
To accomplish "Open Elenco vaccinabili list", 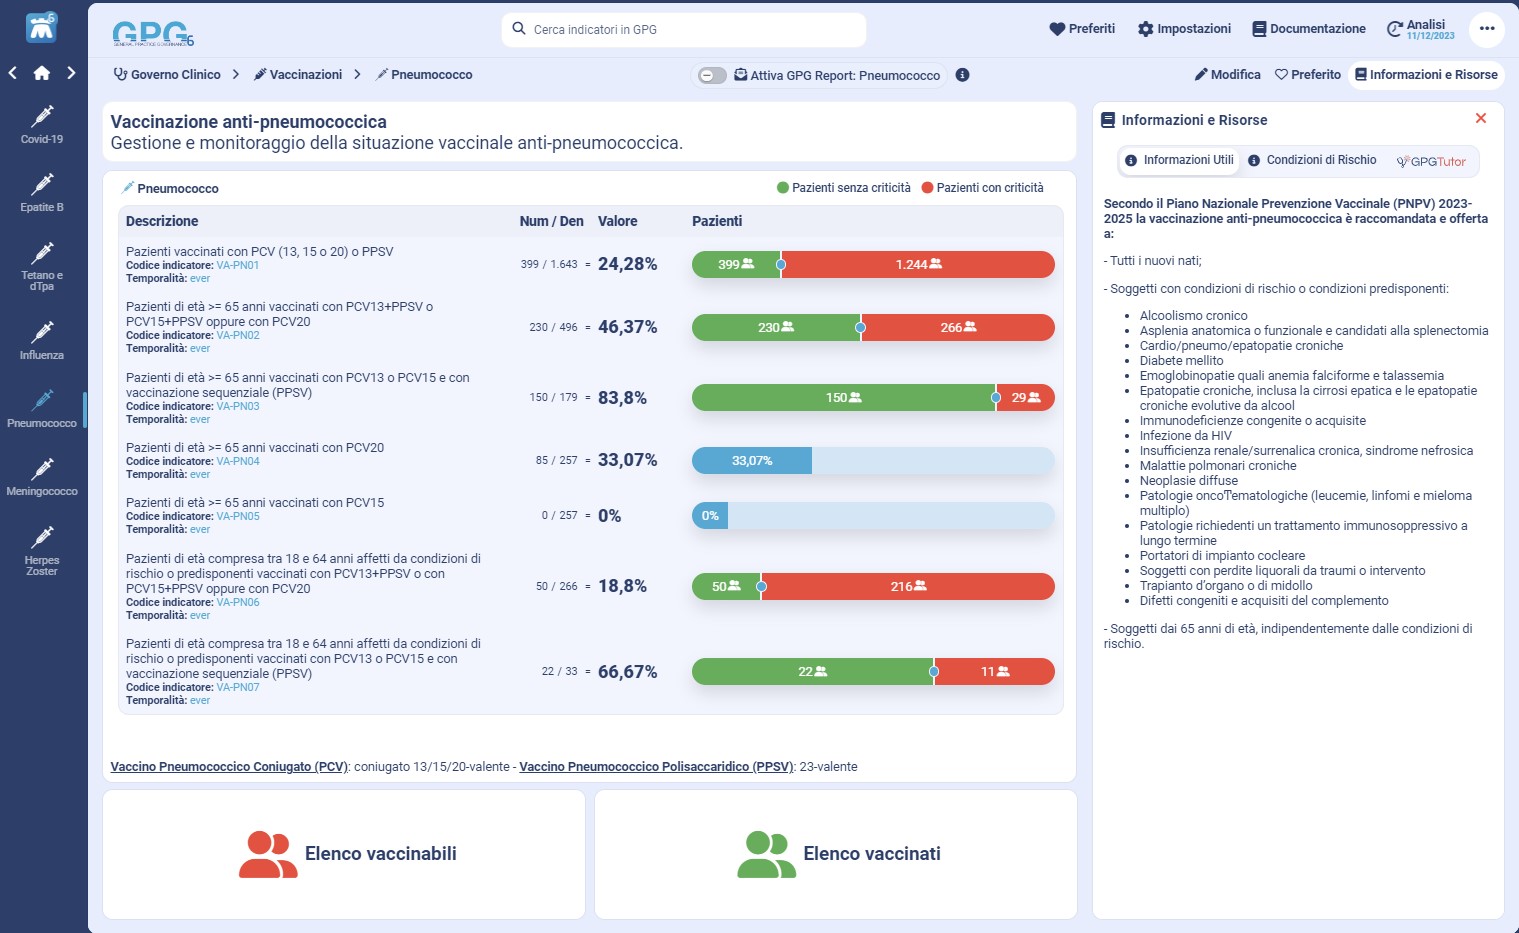I will click(344, 854).
